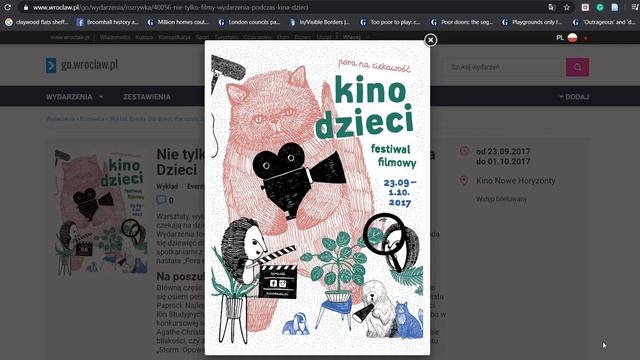Click the translate page icon in address bar
Viewport: 640px width, 360px height.
(551, 7)
